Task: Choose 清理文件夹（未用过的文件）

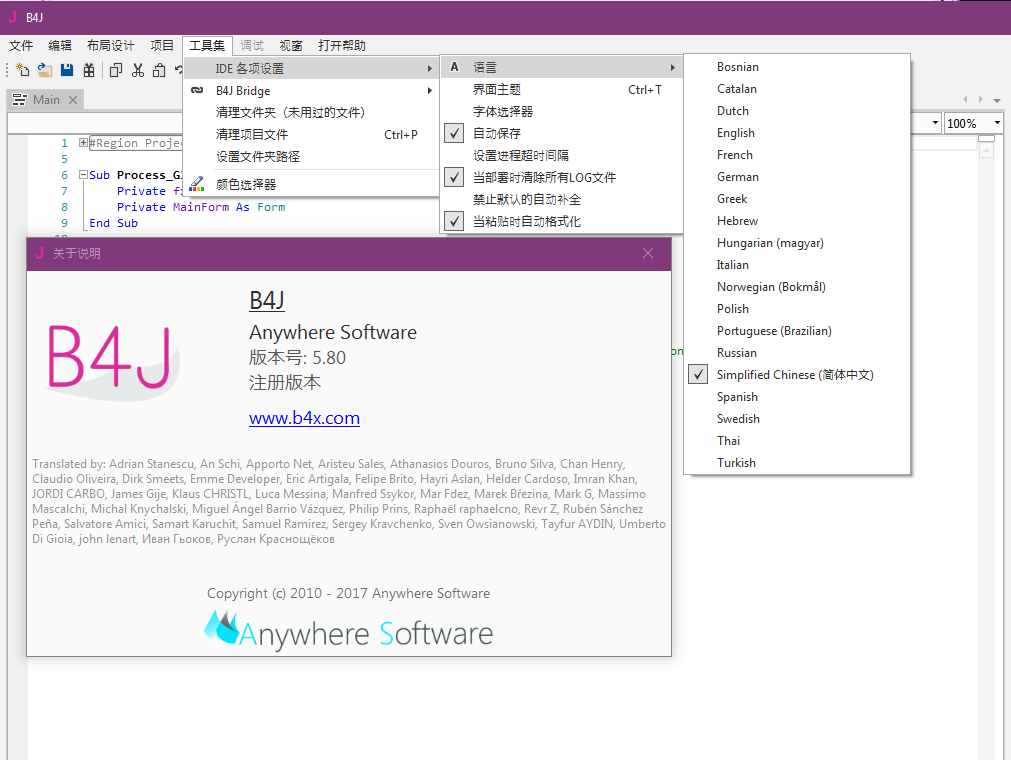Action: click(x=311, y=113)
